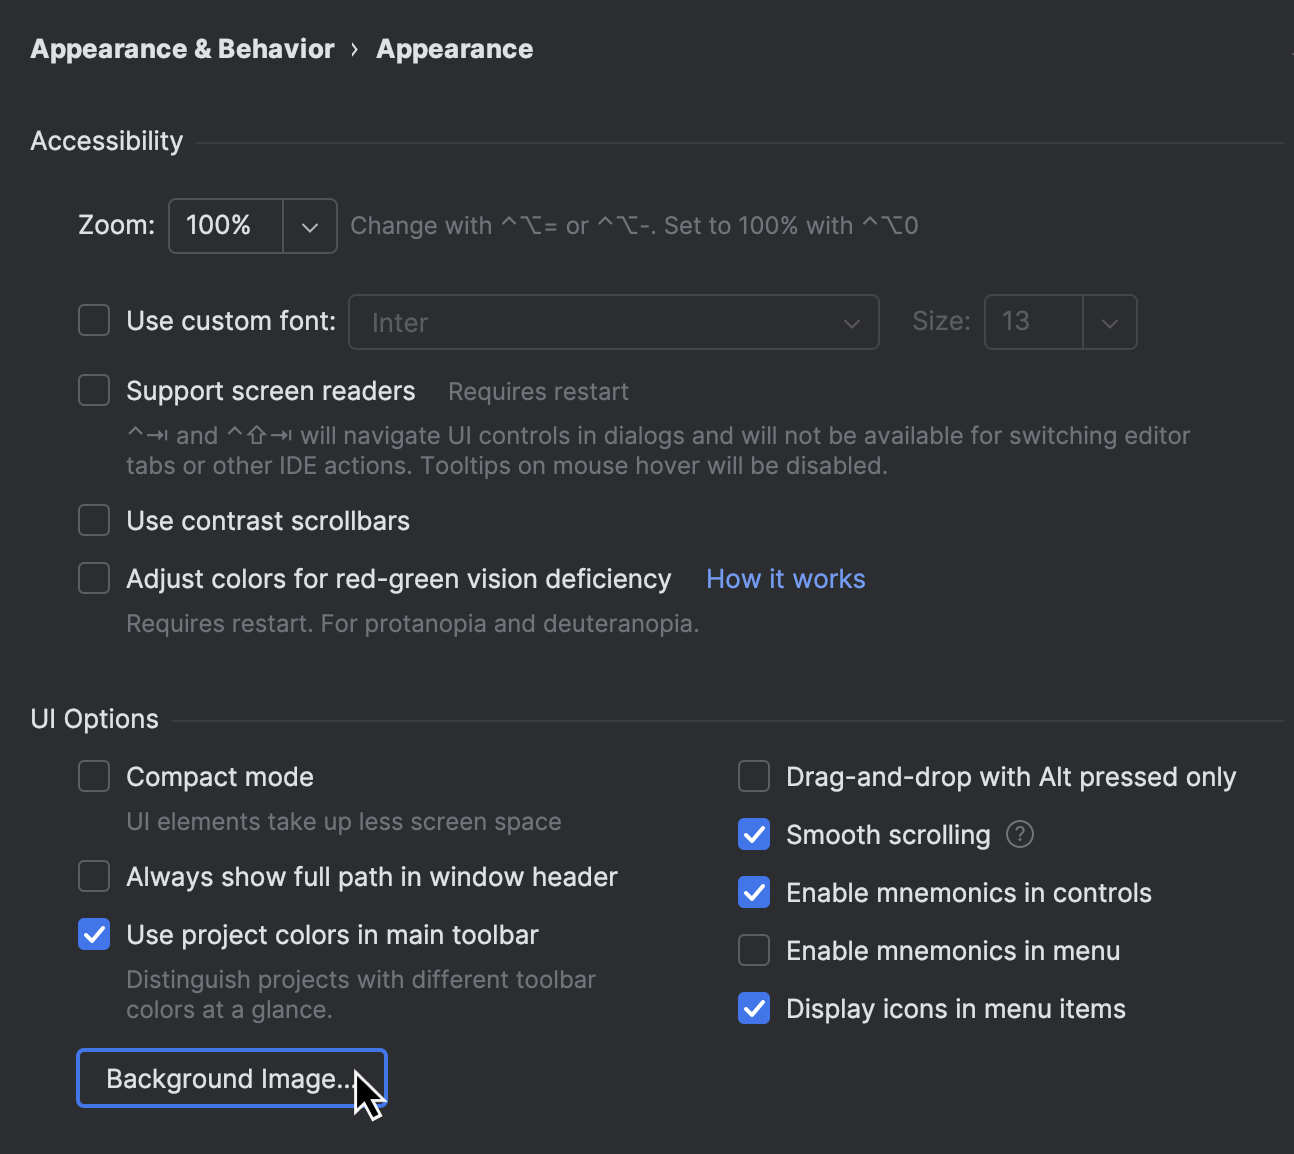Uncheck Enable mnemonics in controls
Image resolution: width=1294 pixels, height=1154 pixels.
coord(753,892)
